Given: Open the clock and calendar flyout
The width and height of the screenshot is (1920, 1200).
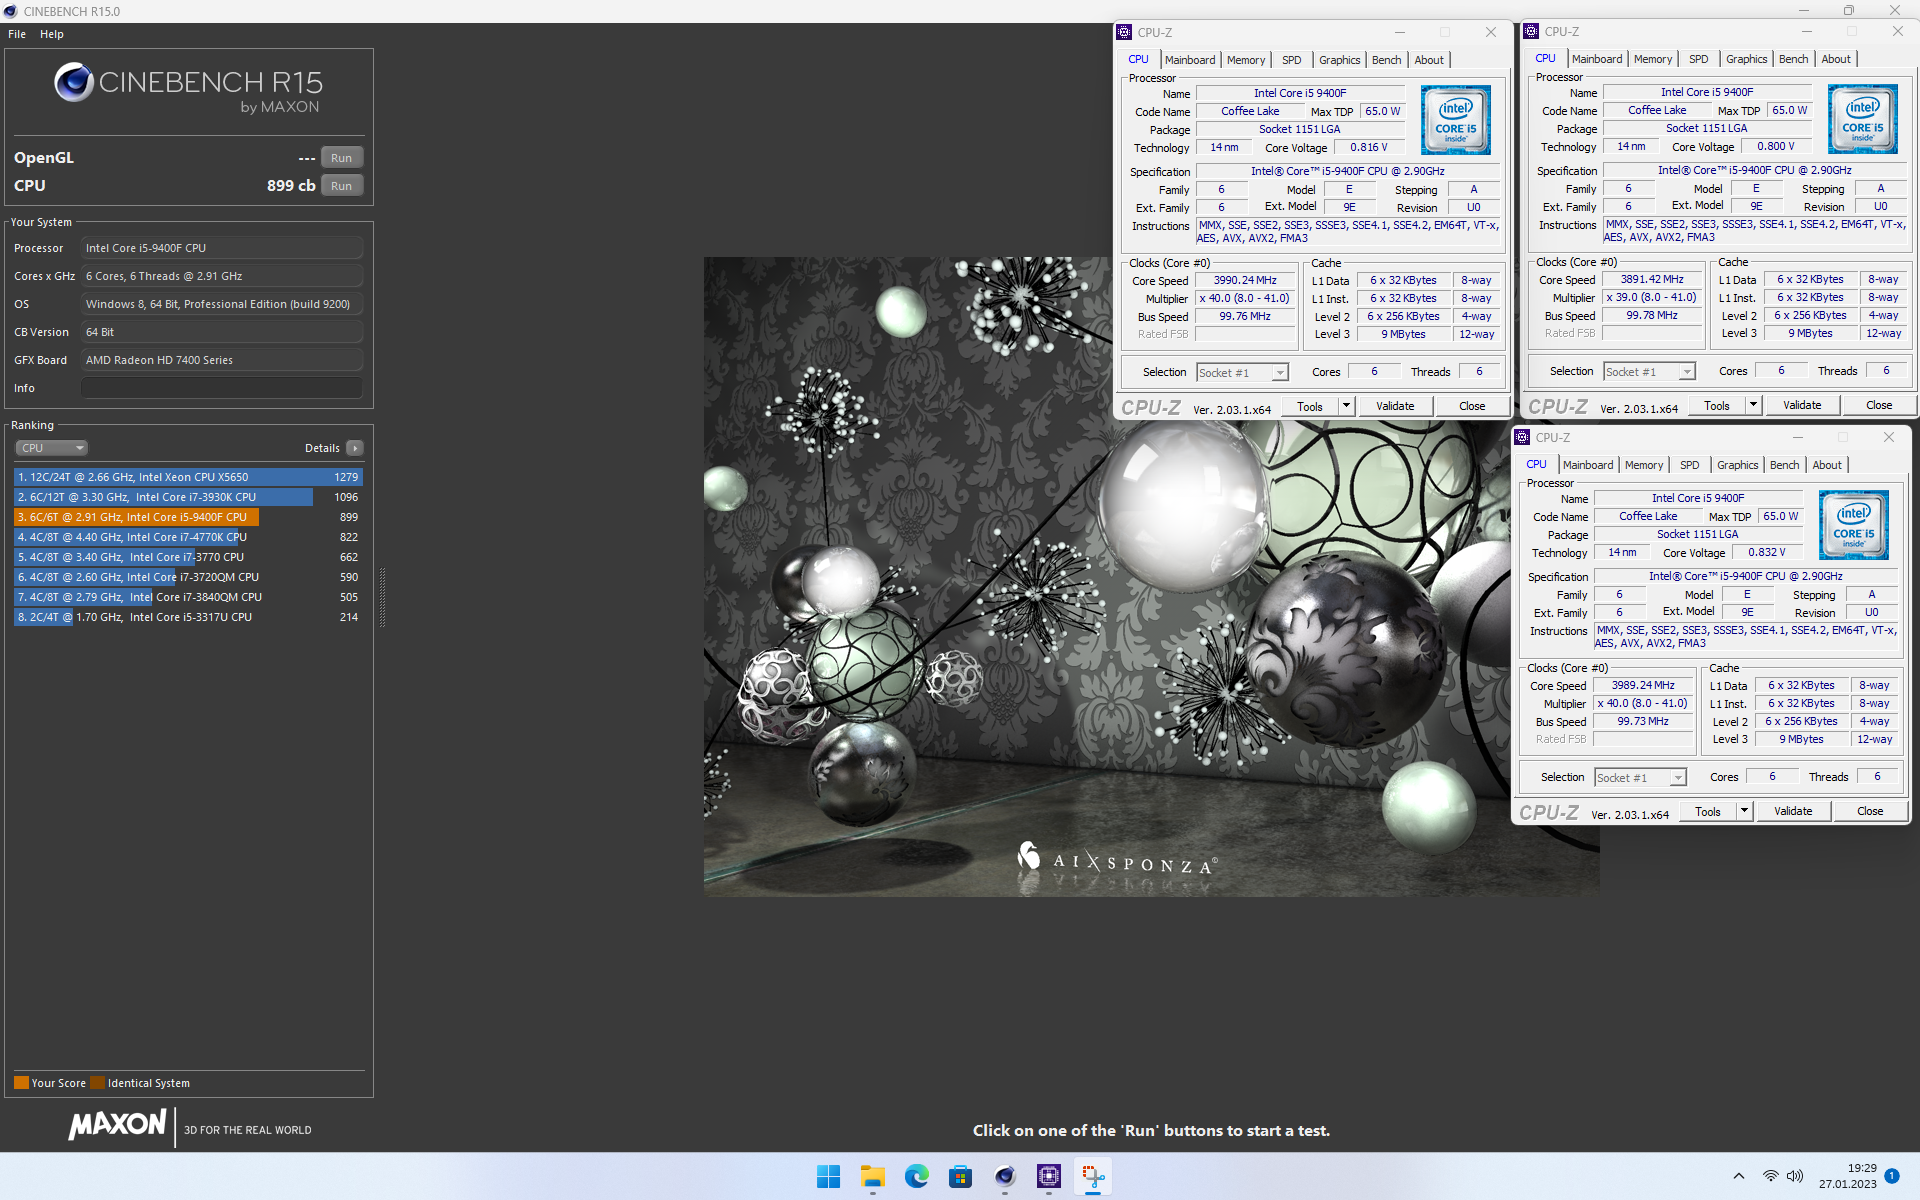Looking at the screenshot, I should (x=1848, y=1176).
